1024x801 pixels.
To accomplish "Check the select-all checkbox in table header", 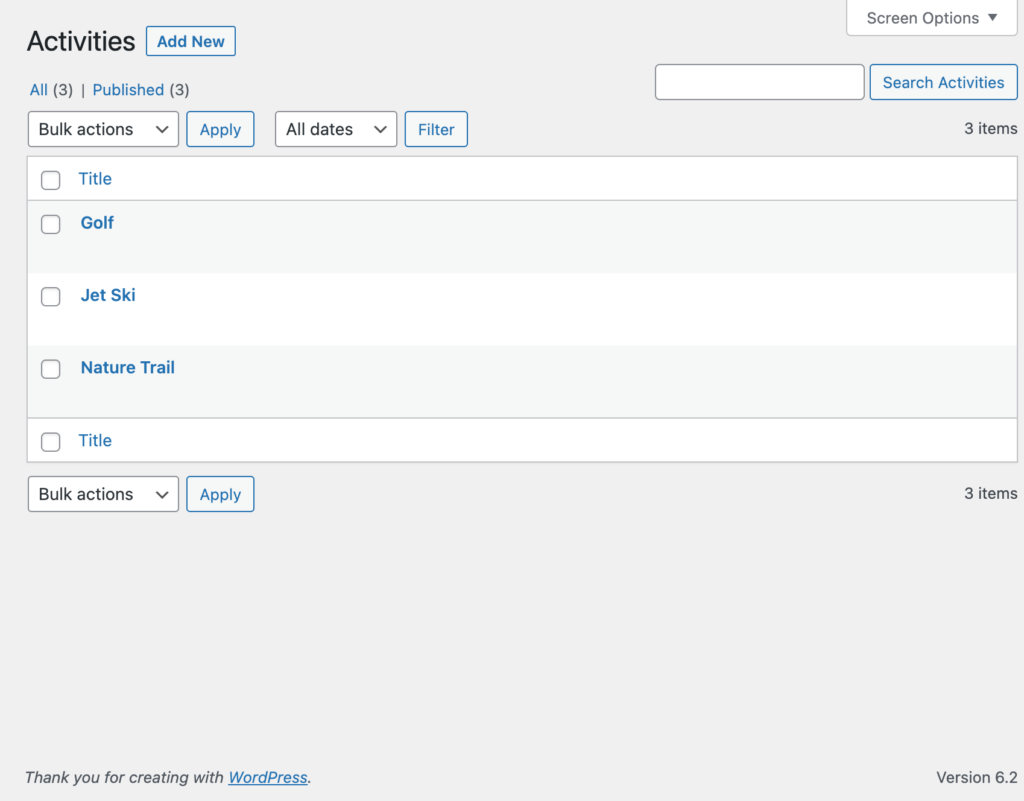I will [50, 180].
